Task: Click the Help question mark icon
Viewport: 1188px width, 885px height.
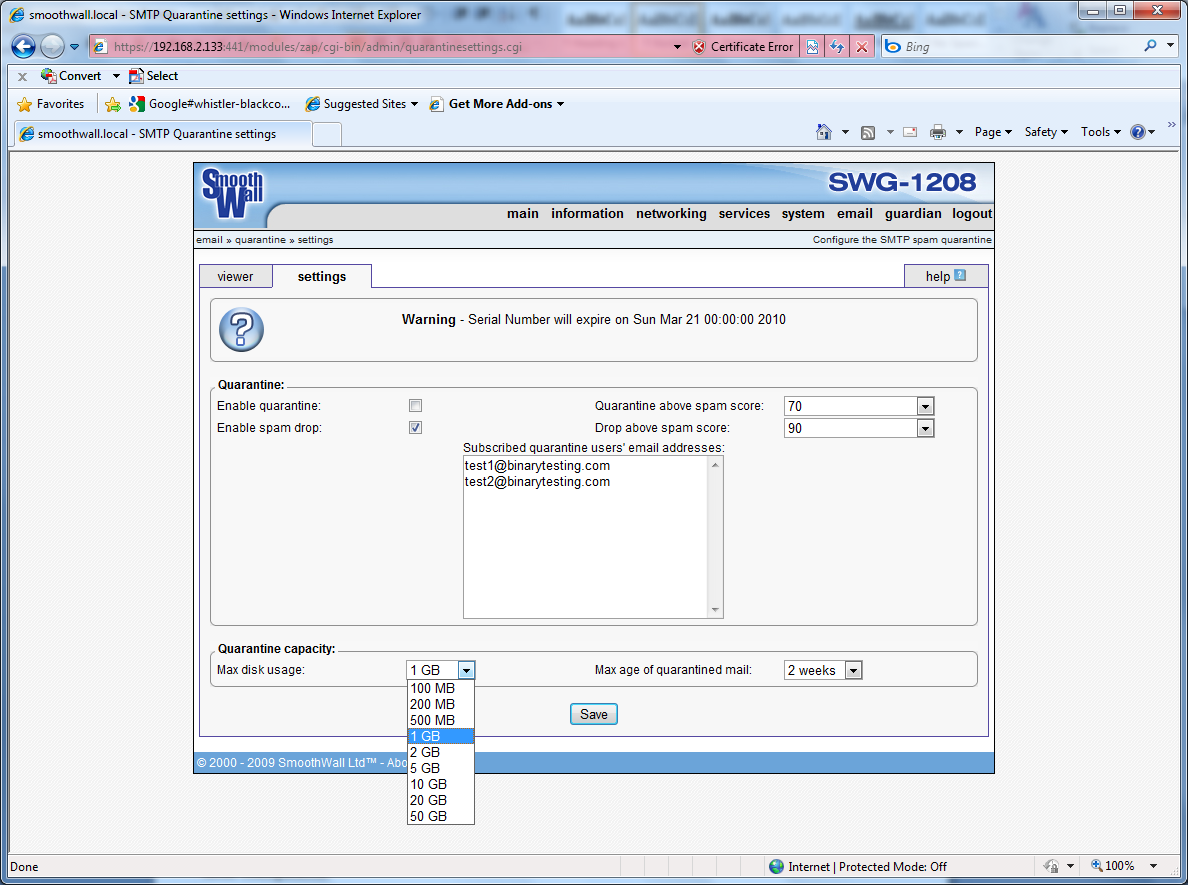Action: [x=1137, y=132]
